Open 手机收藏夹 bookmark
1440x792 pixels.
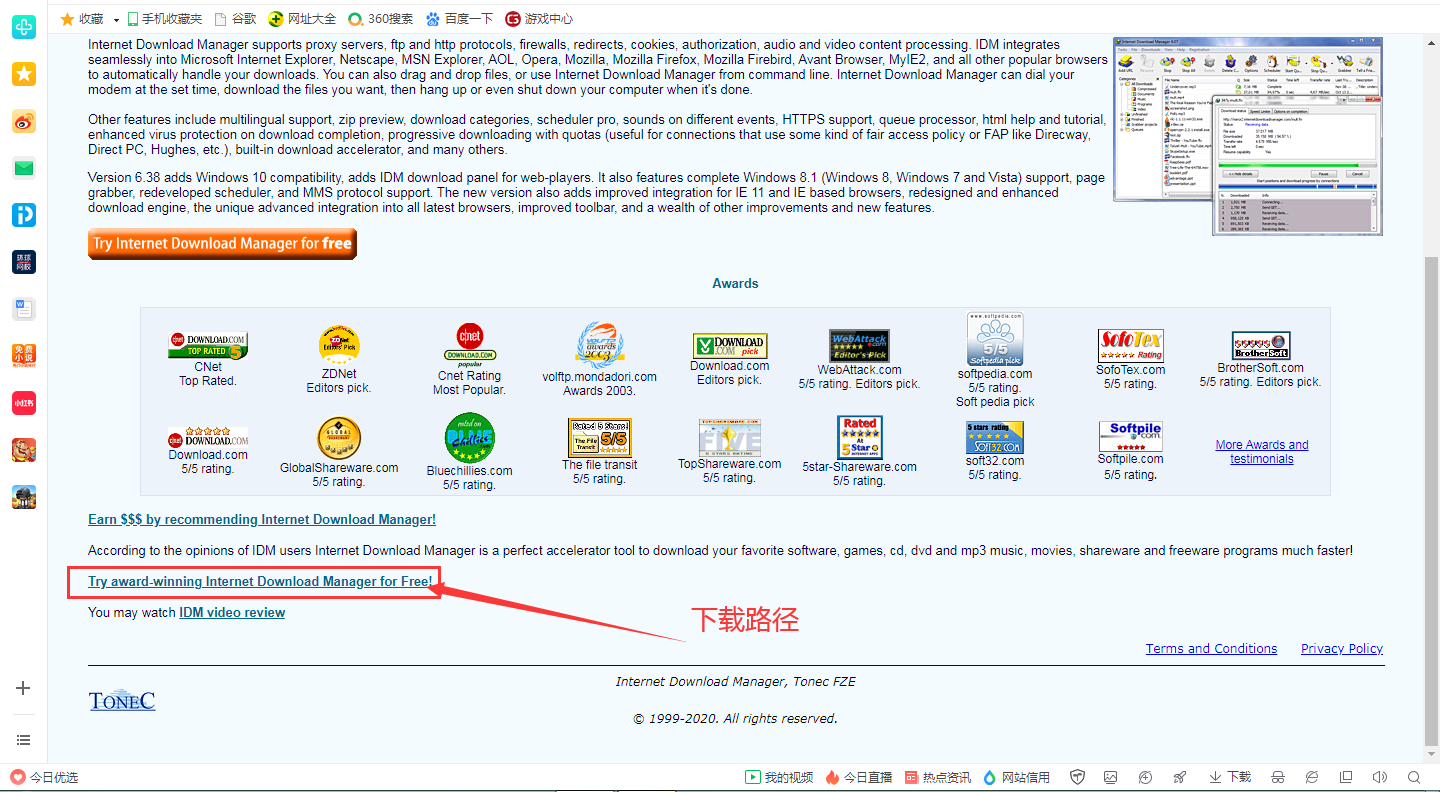(163, 18)
